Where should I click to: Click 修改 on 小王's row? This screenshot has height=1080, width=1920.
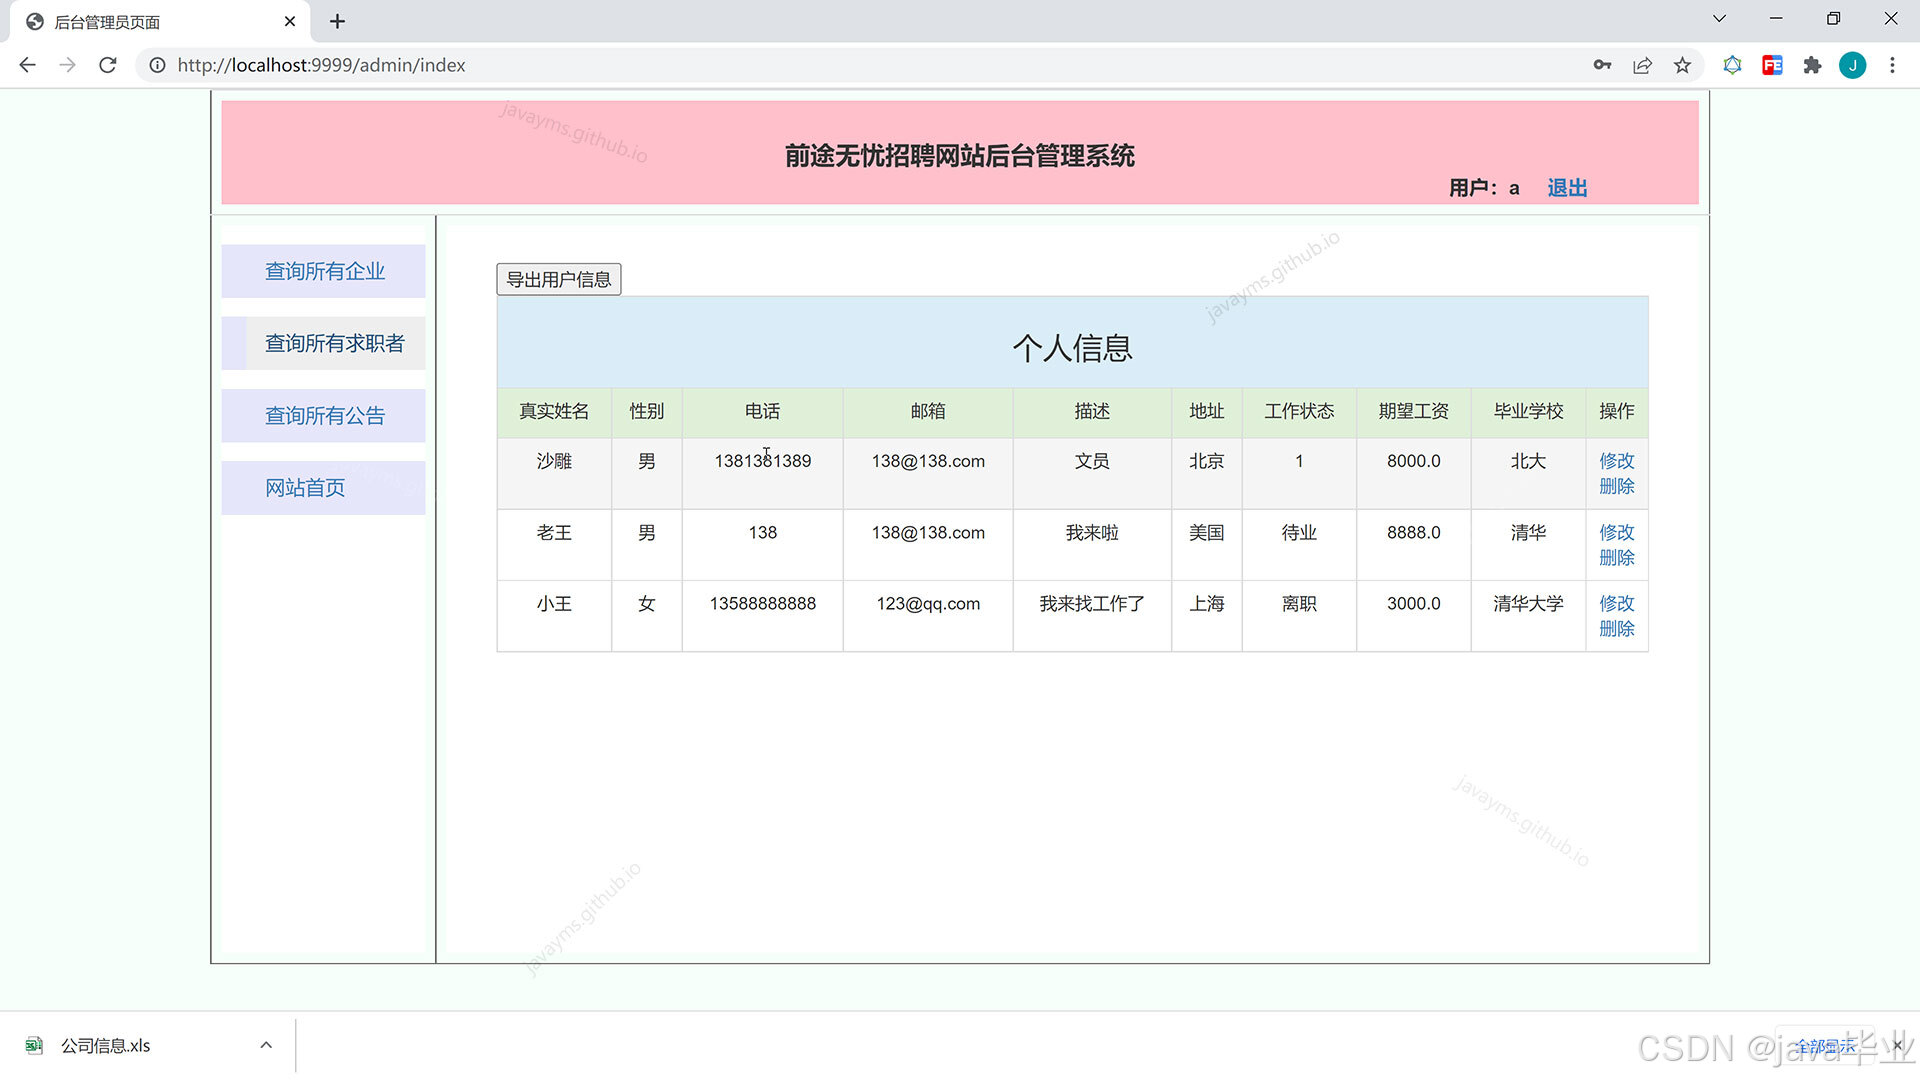coord(1616,603)
